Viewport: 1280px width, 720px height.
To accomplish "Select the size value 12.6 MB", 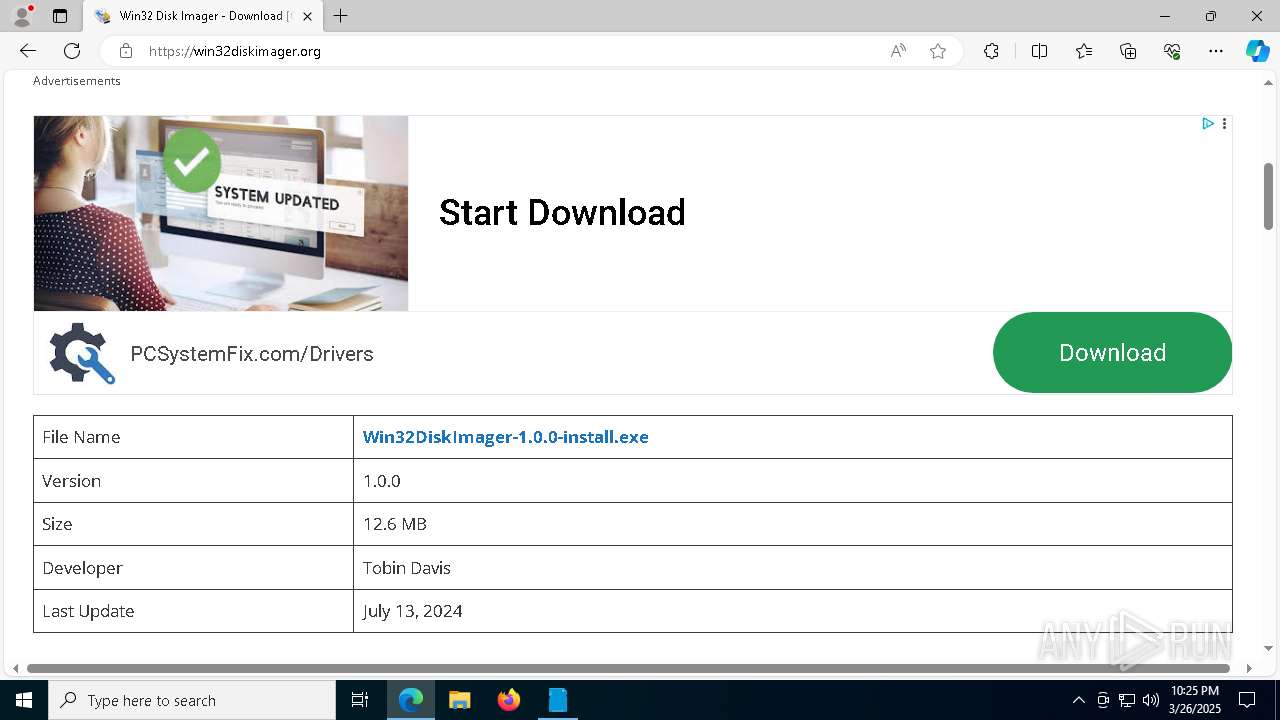I will 395,524.
